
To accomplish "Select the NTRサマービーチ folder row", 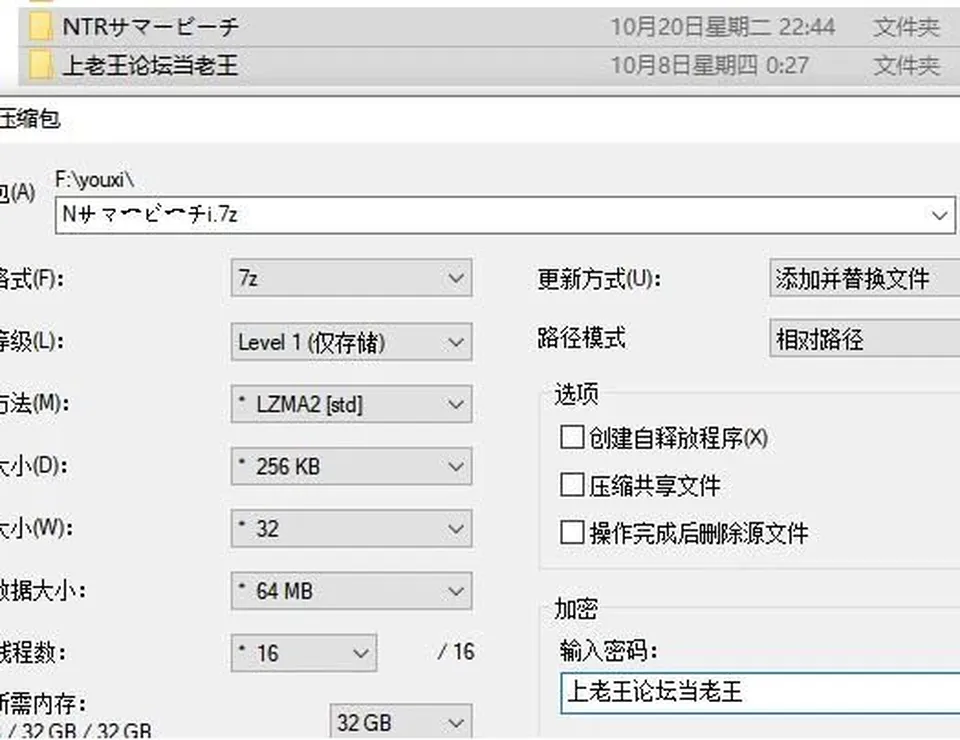I will (x=489, y=27).
